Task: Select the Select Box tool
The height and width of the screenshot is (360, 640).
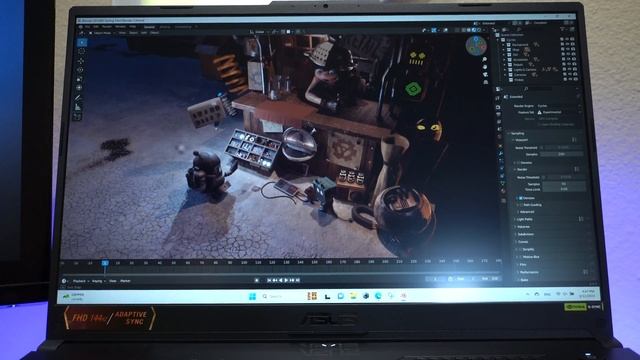Action: [82, 42]
